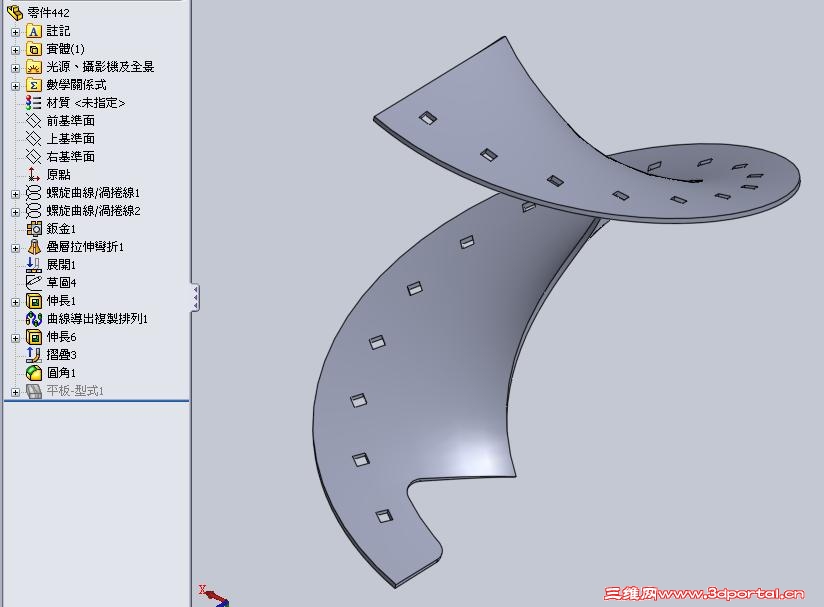This screenshot has height=607, width=824.
Task: Expand the 註記 tree node
Action: point(15,32)
